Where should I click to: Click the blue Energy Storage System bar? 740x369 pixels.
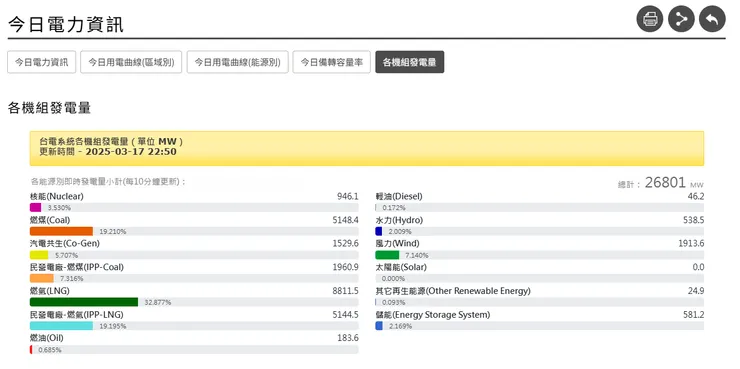(x=379, y=326)
